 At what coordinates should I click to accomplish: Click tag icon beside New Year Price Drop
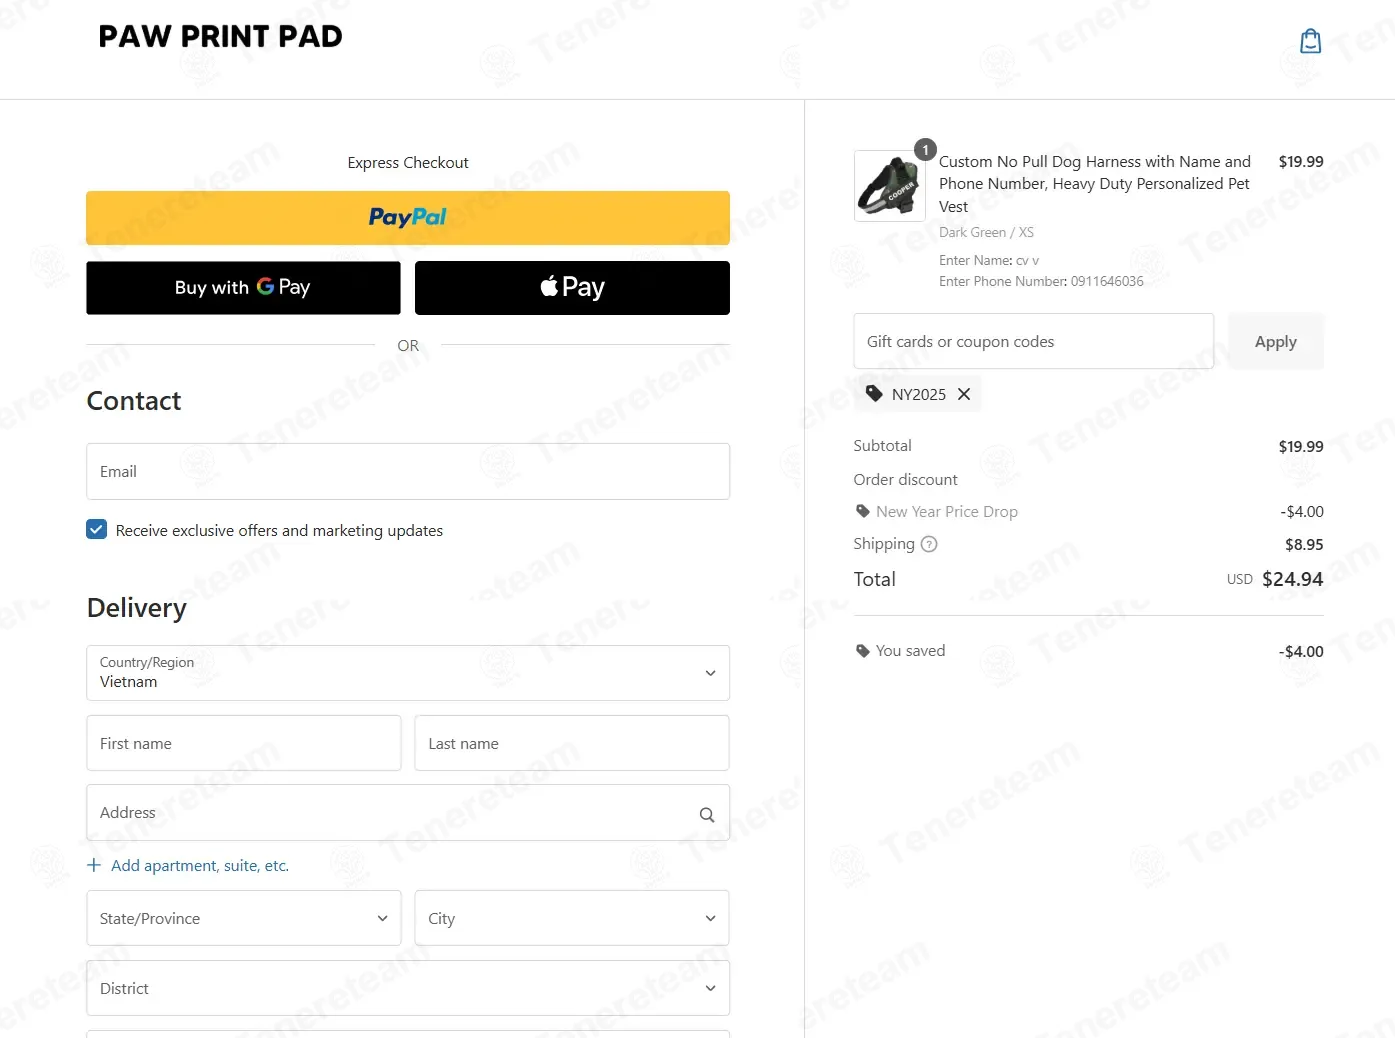click(x=863, y=511)
